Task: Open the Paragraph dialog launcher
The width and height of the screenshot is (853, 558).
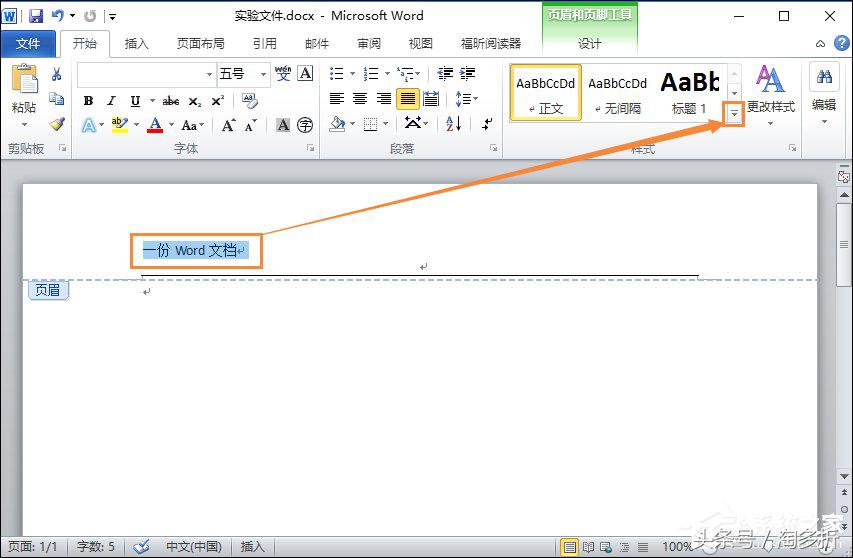Action: click(493, 148)
